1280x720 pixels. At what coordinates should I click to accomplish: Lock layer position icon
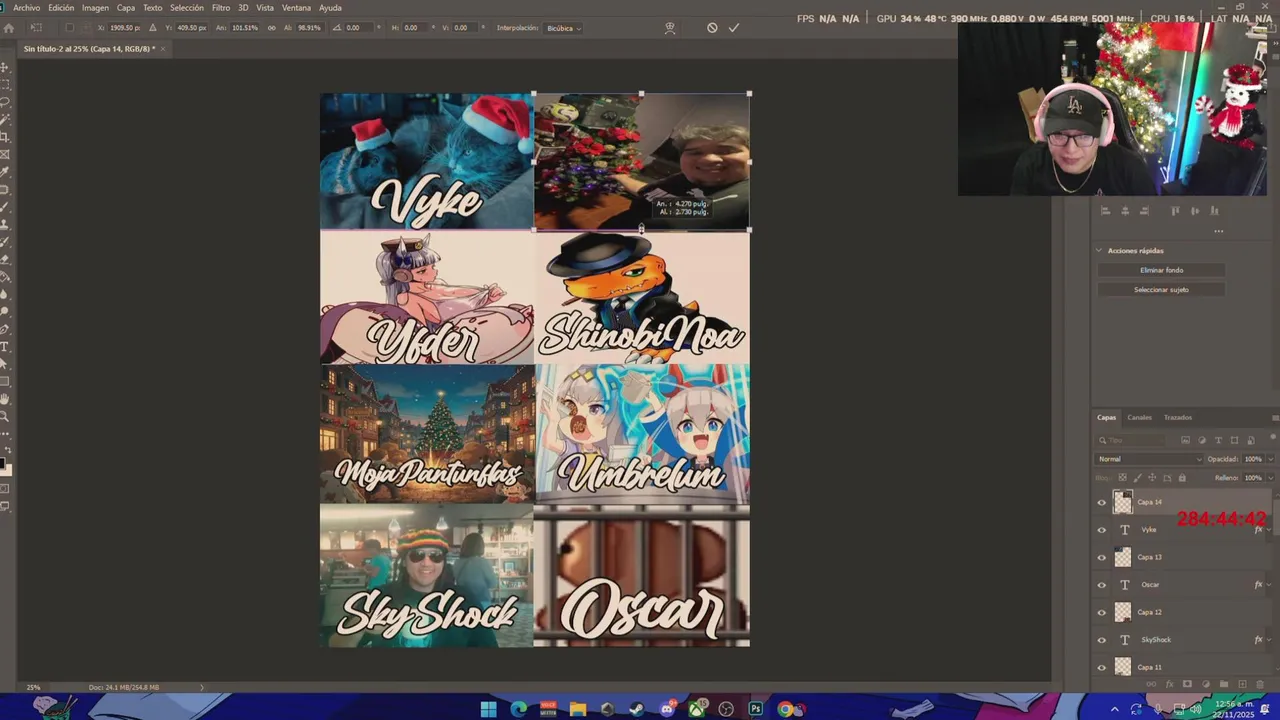pyautogui.click(x=1152, y=478)
